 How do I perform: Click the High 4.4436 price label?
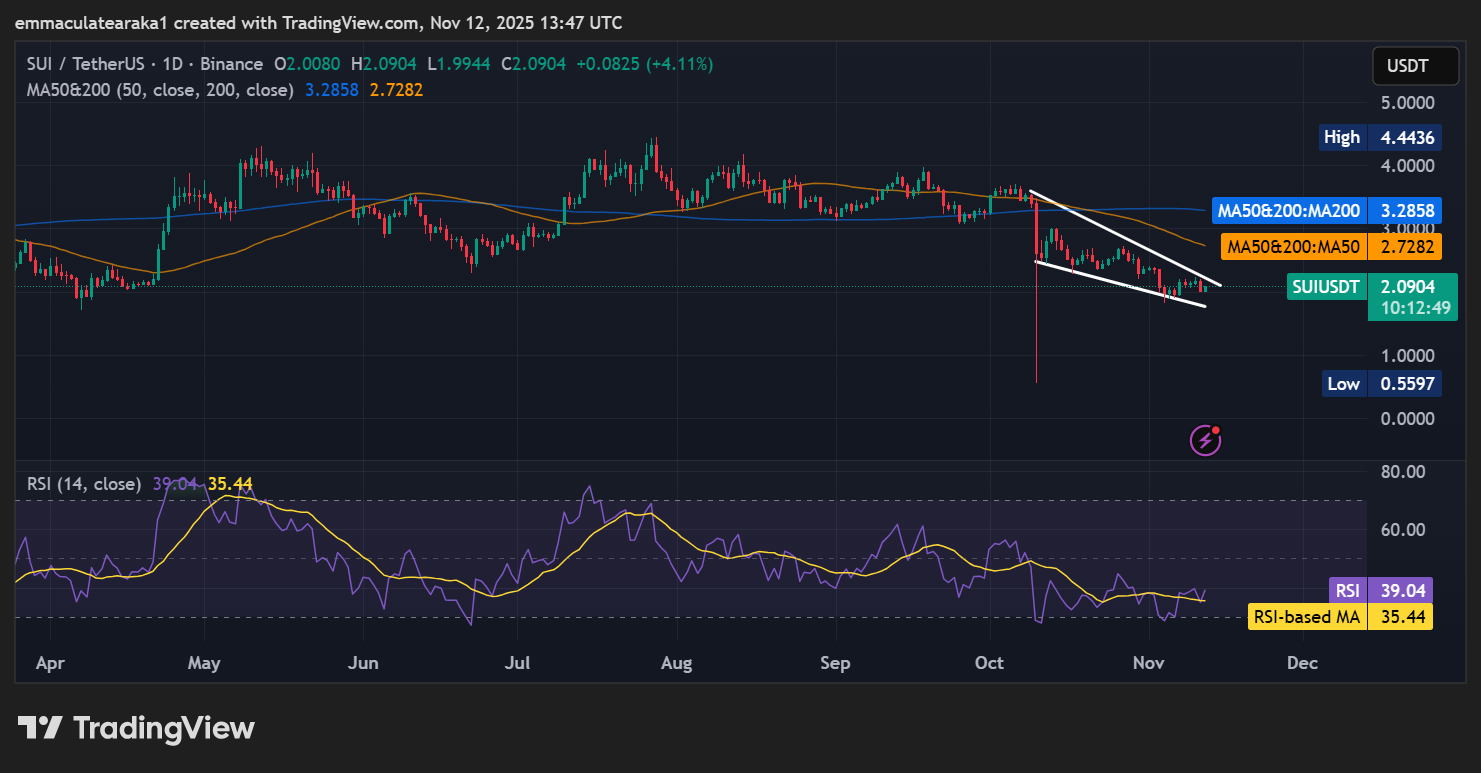(1379, 137)
